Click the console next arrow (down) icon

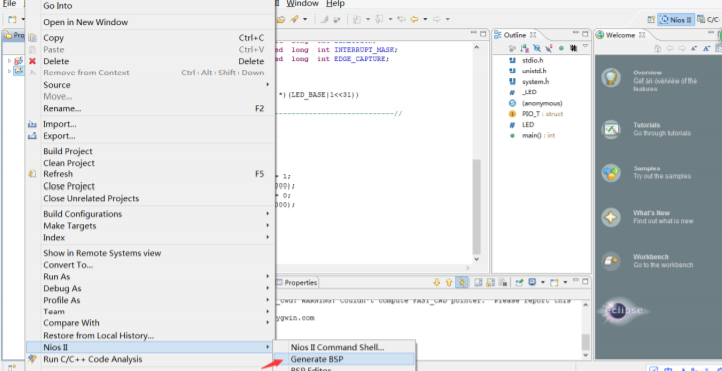pyautogui.click(x=437, y=282)
